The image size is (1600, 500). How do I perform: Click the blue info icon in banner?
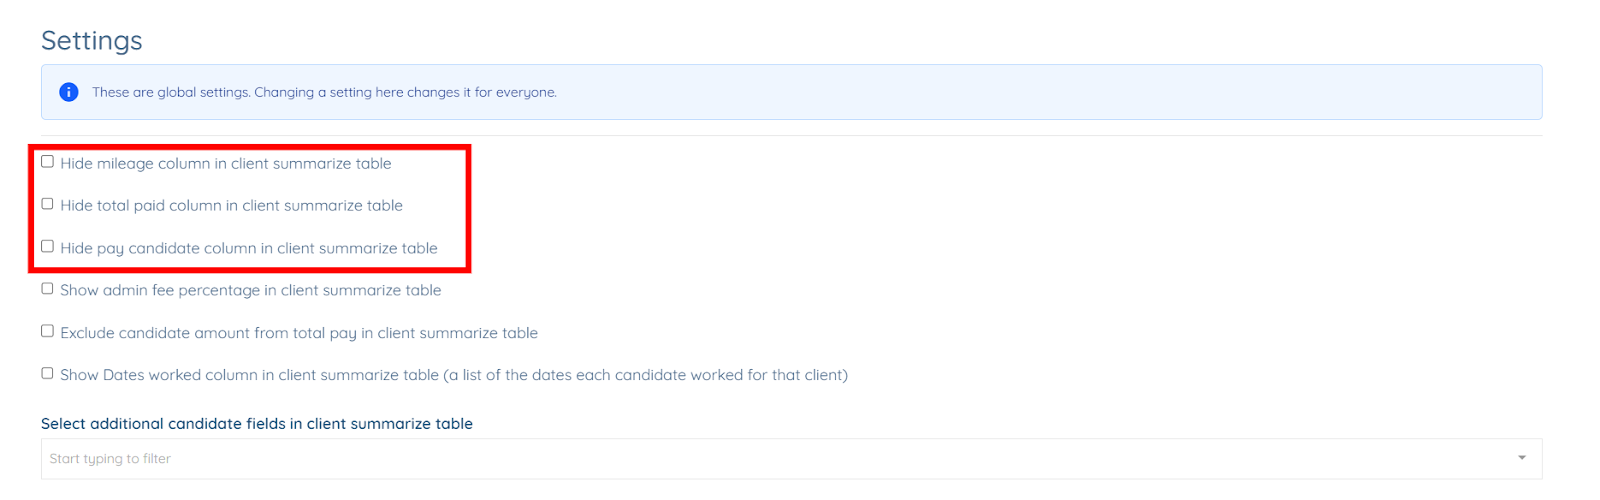(68, 92)
